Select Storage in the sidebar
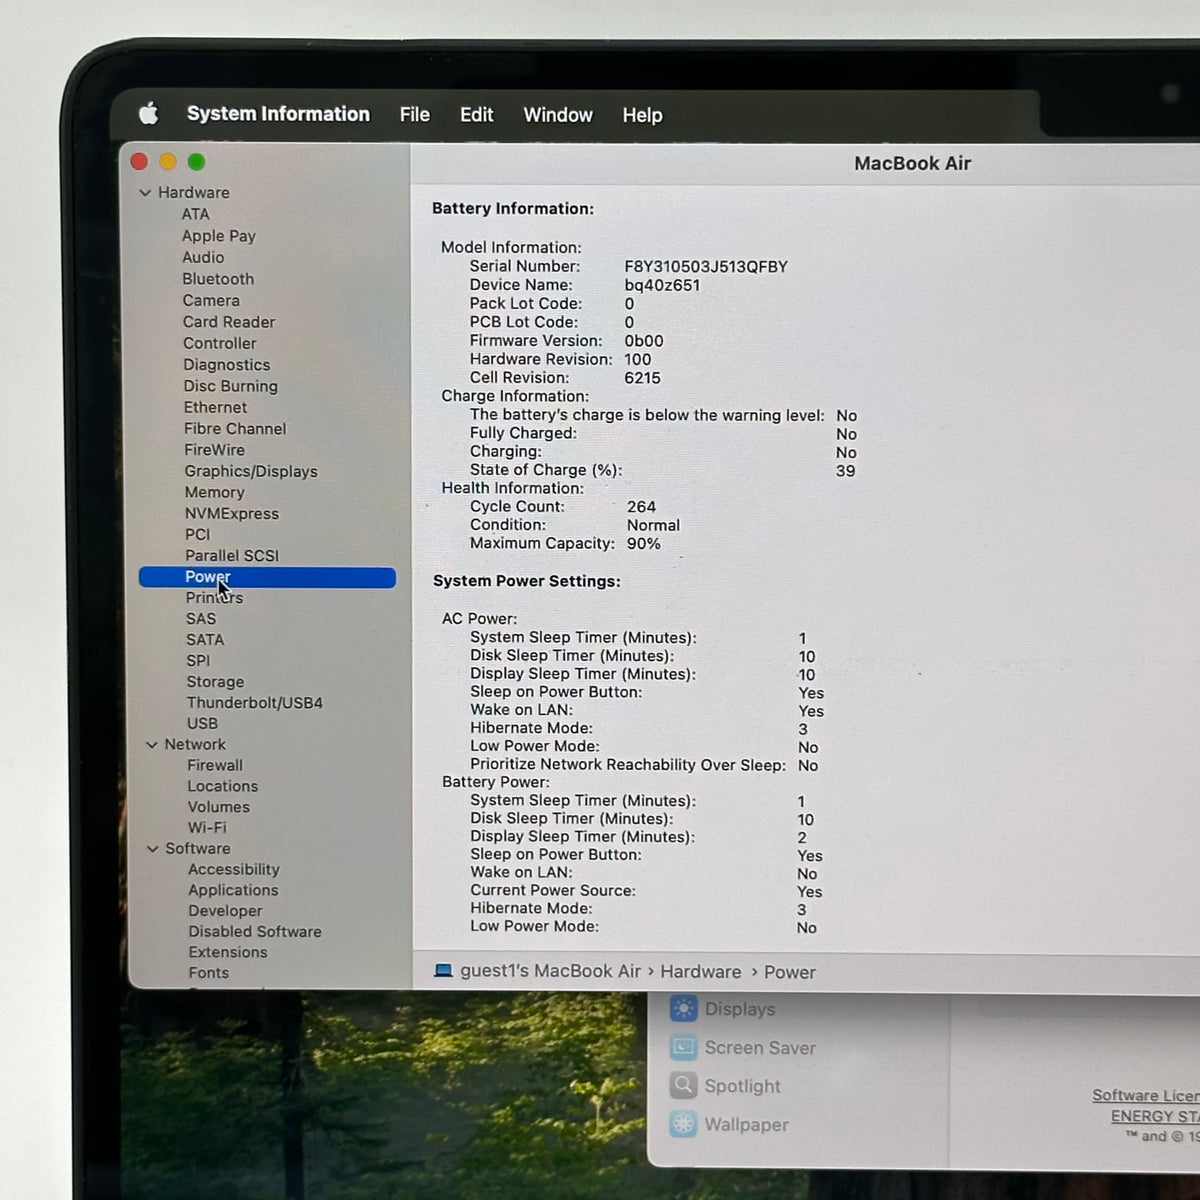Image resolution: width=1200 pixels, height=1200 pixels. tap(215, 682)
